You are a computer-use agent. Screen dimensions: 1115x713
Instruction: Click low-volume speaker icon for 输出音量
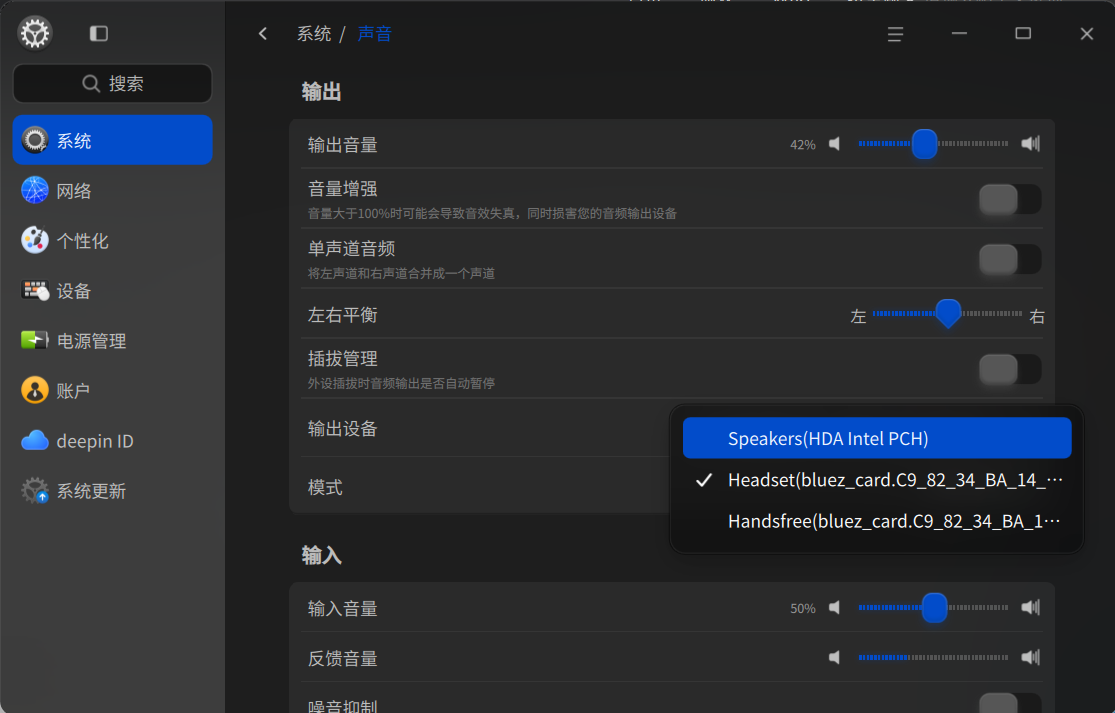click(x=835, y=144)
